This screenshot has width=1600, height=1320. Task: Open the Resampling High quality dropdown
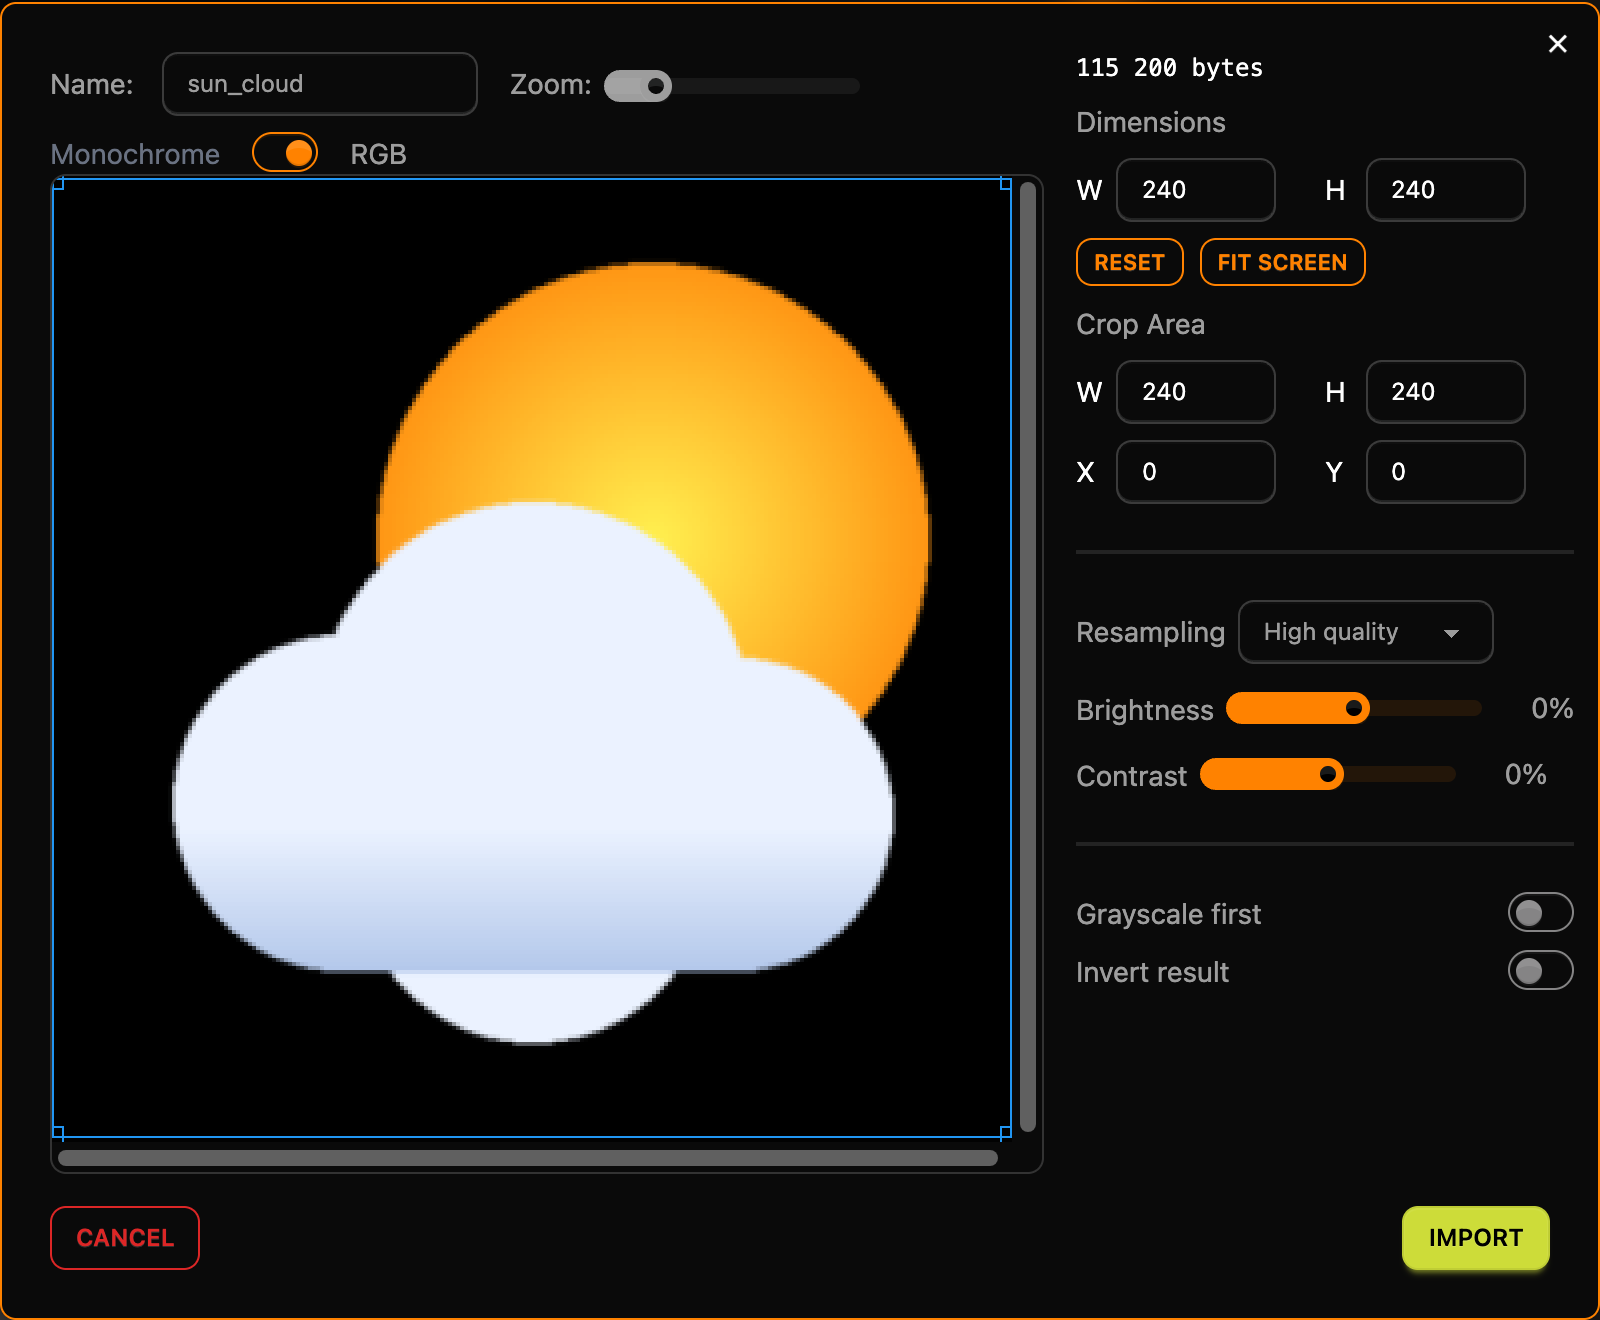[1365, 632]
